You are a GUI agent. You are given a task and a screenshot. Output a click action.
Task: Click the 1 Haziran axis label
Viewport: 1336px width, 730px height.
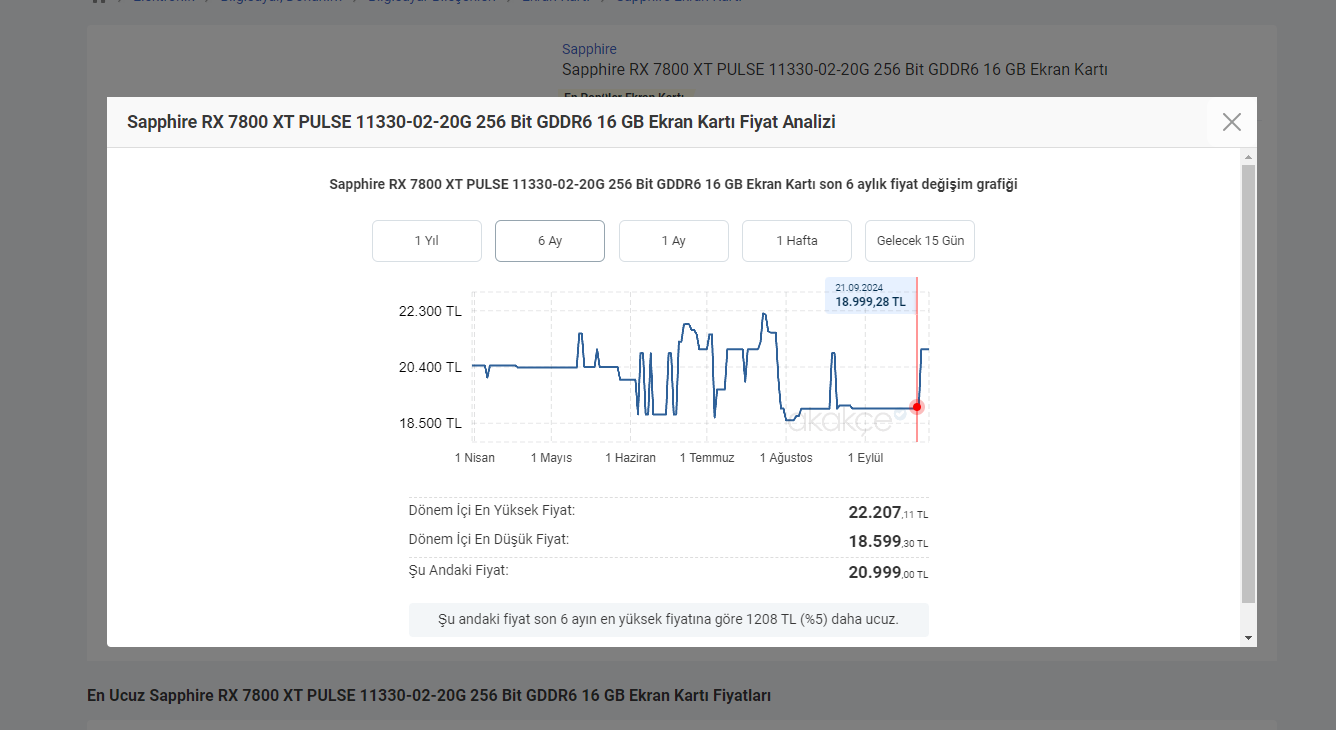631,458
